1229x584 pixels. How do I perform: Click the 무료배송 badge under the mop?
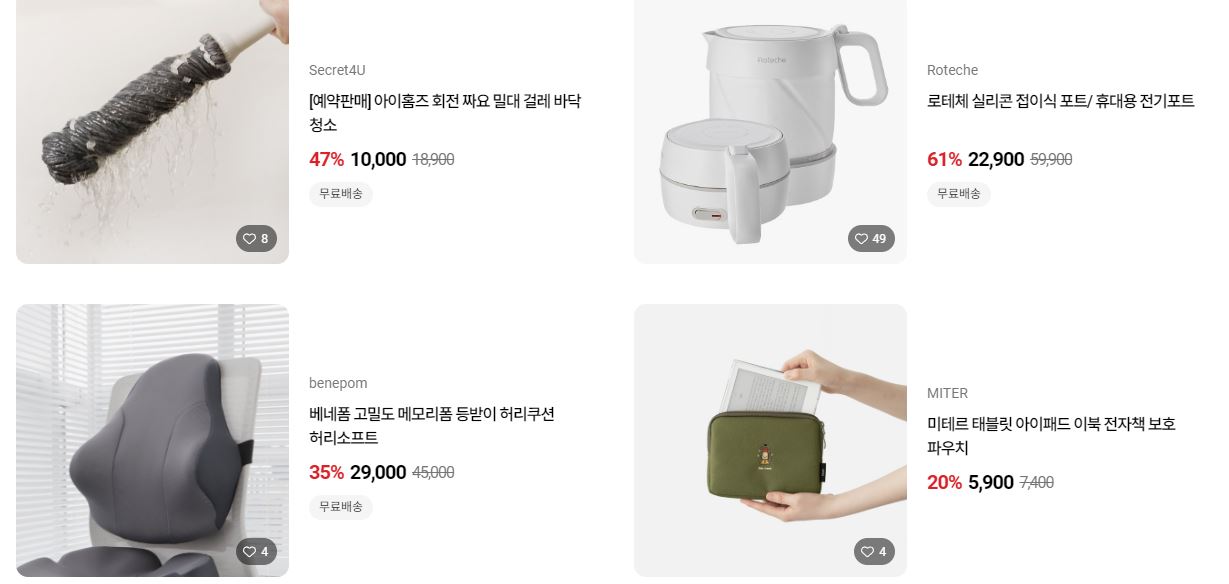[341, 194]
